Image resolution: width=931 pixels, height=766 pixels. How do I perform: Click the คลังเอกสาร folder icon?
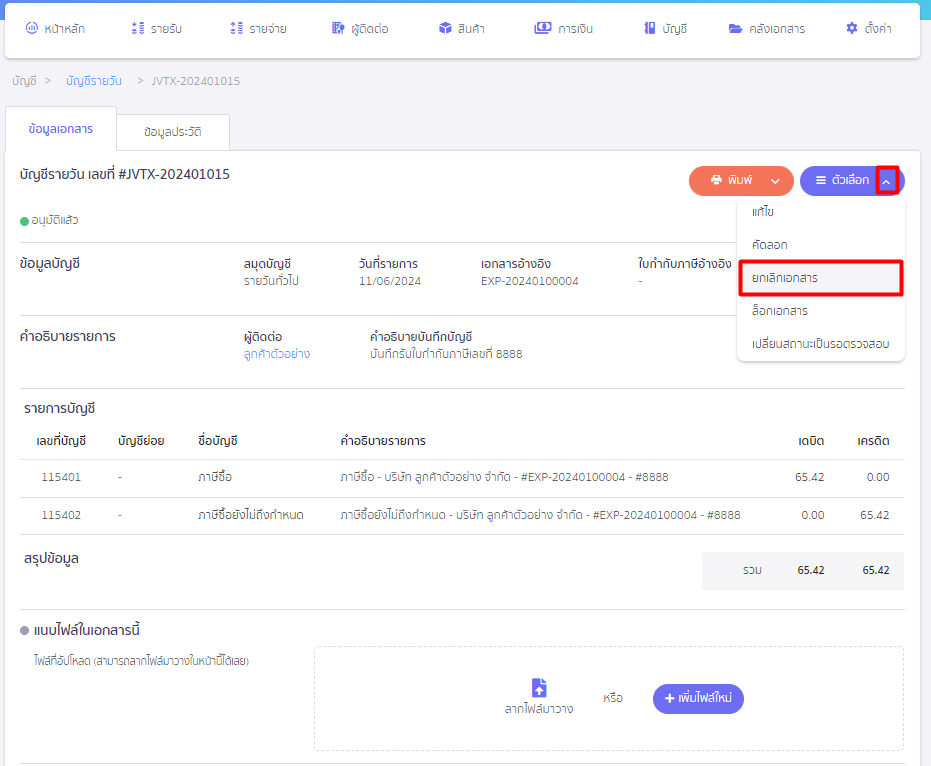tap(735, 28)
